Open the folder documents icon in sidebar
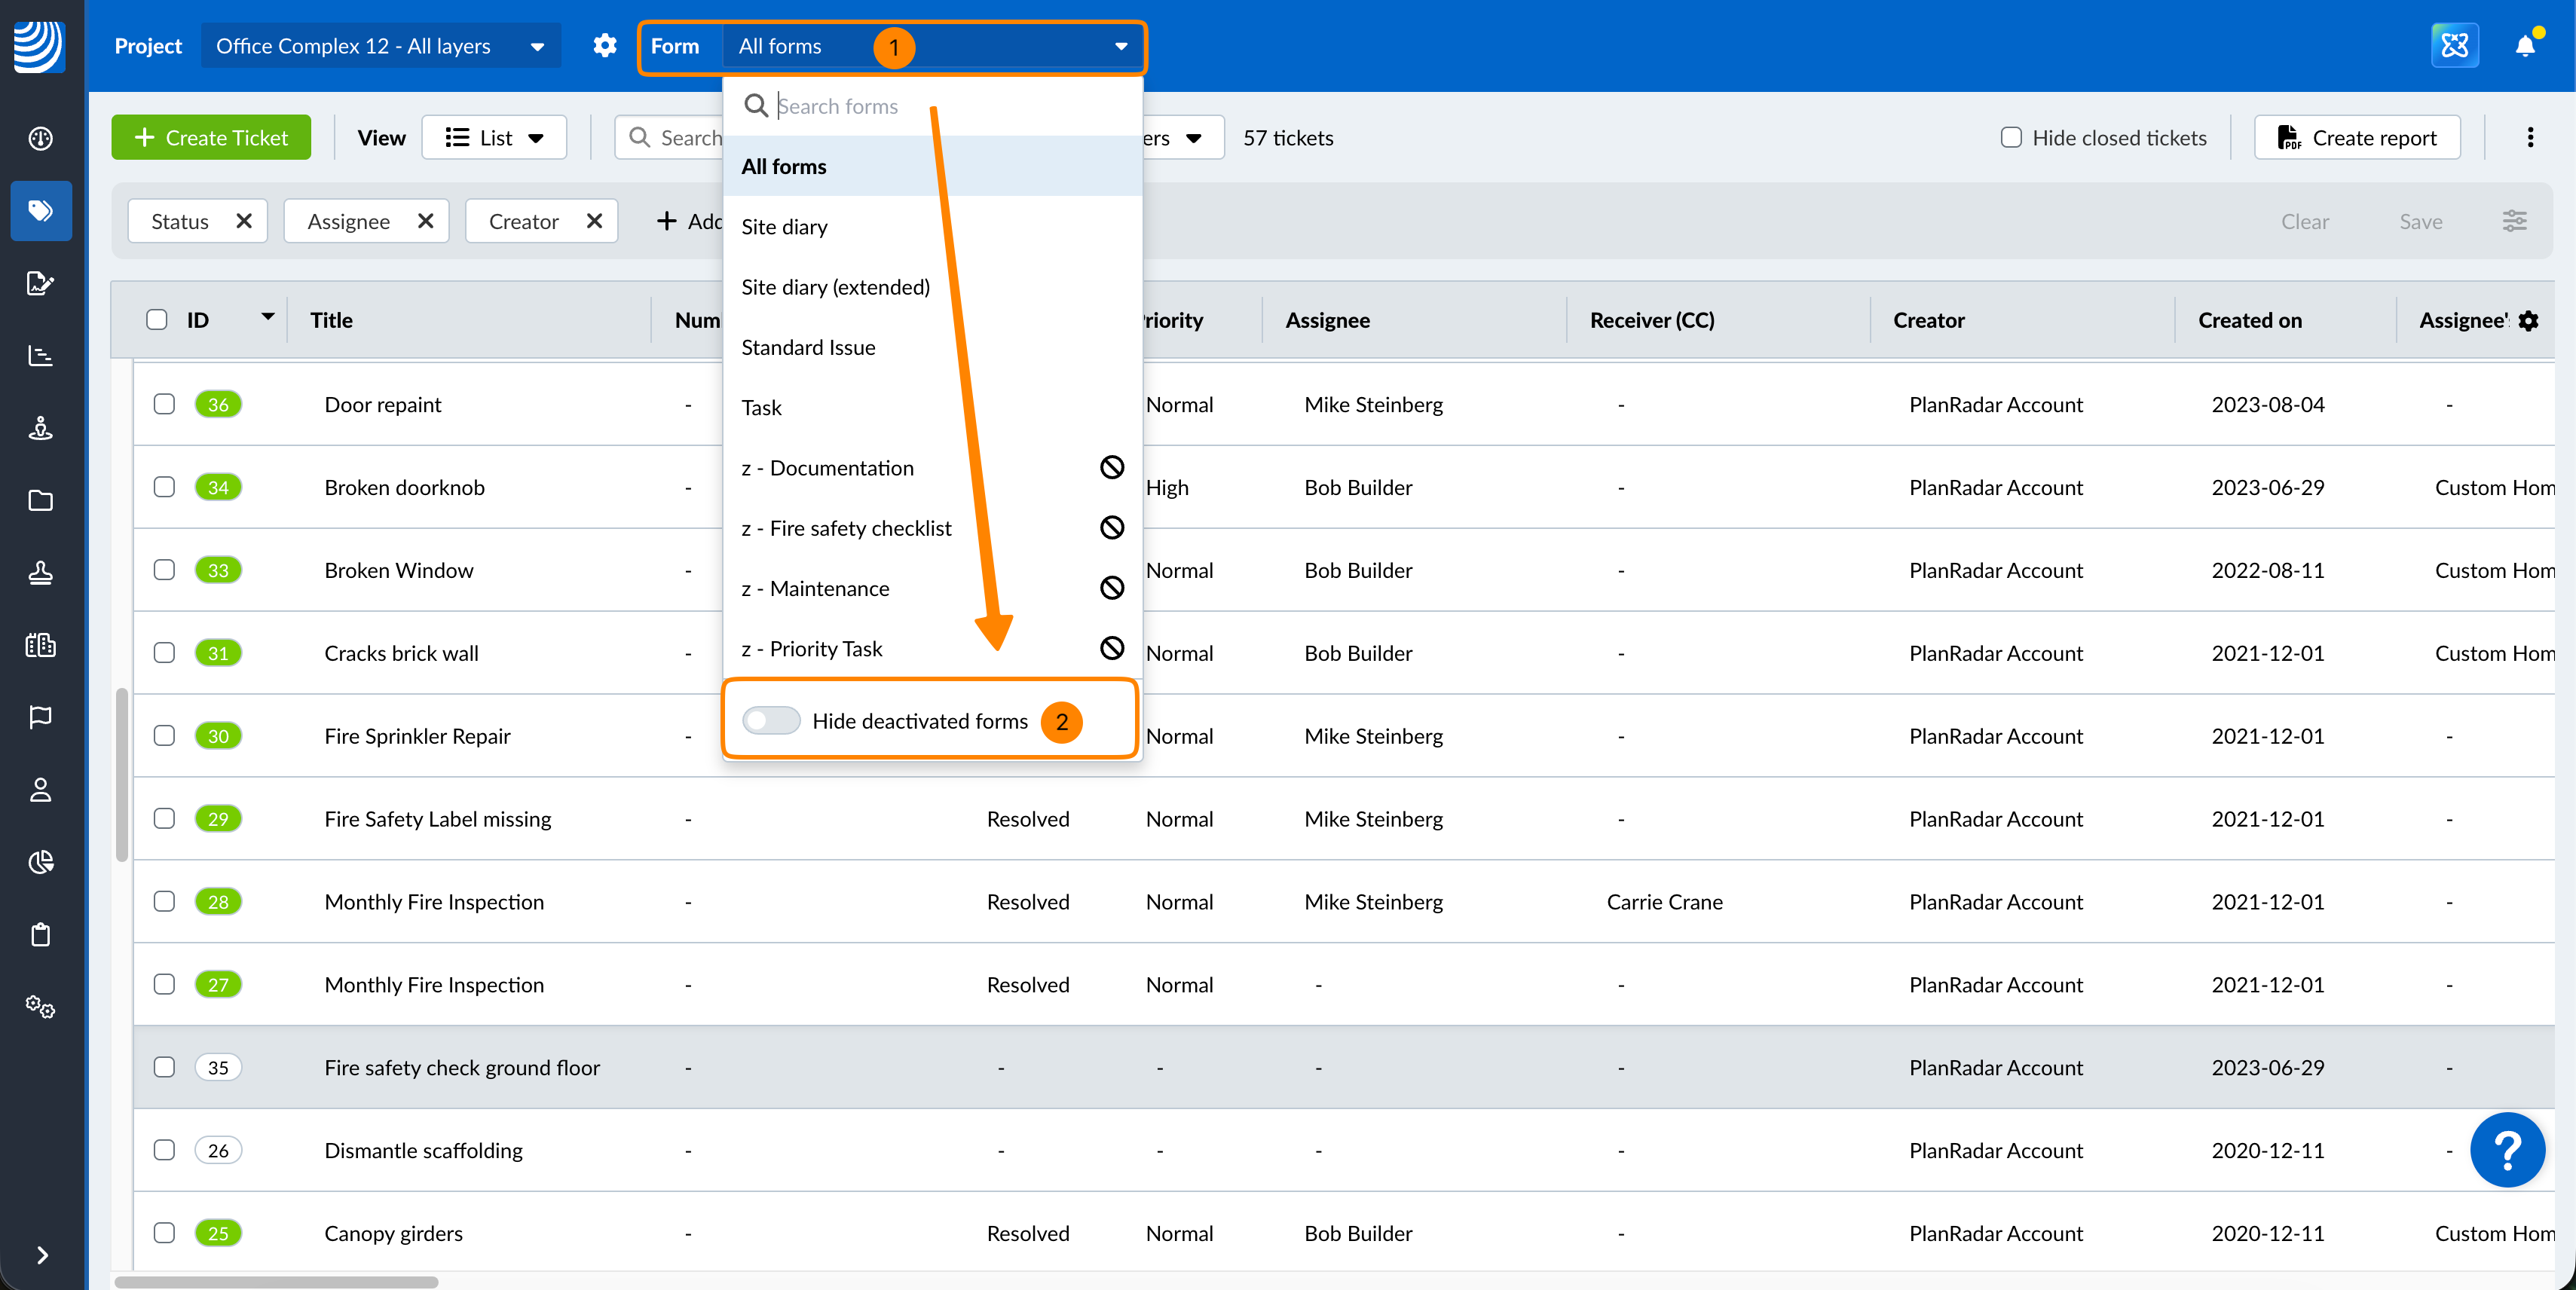 coord(41,500)
